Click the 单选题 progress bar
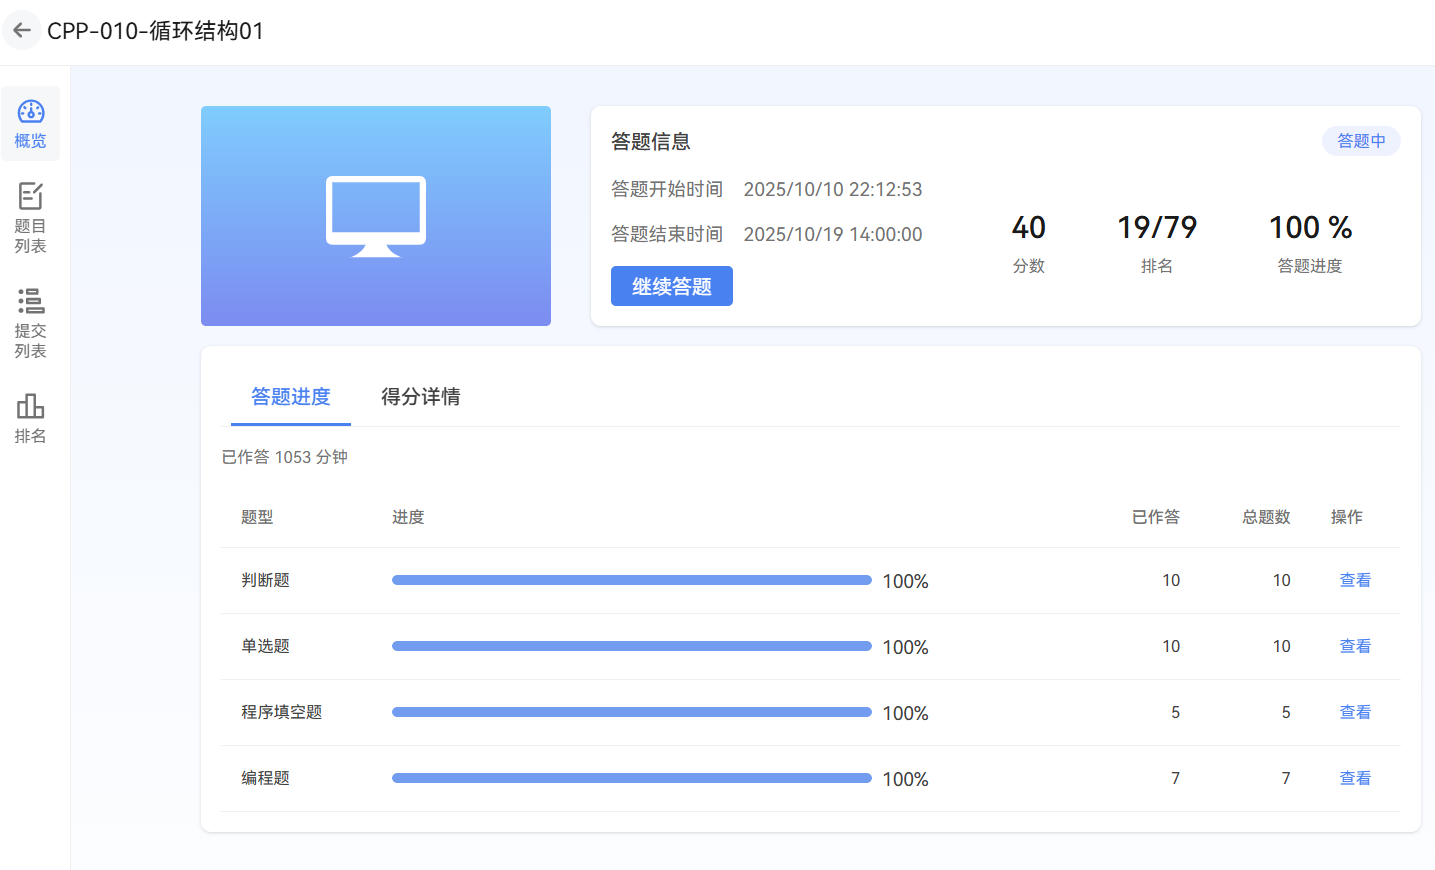Image resolution: width=1435 pixels, height=870 pixels. coord(632,646)
